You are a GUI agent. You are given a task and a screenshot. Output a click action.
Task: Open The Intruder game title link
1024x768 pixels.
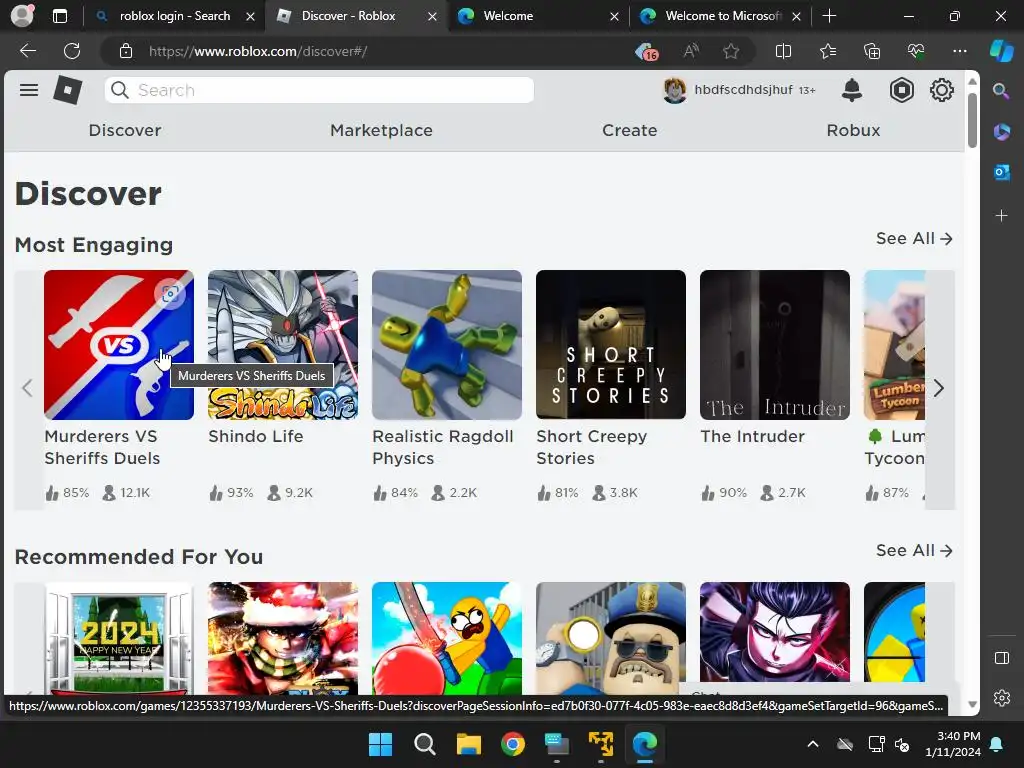[x=752, y=436]
